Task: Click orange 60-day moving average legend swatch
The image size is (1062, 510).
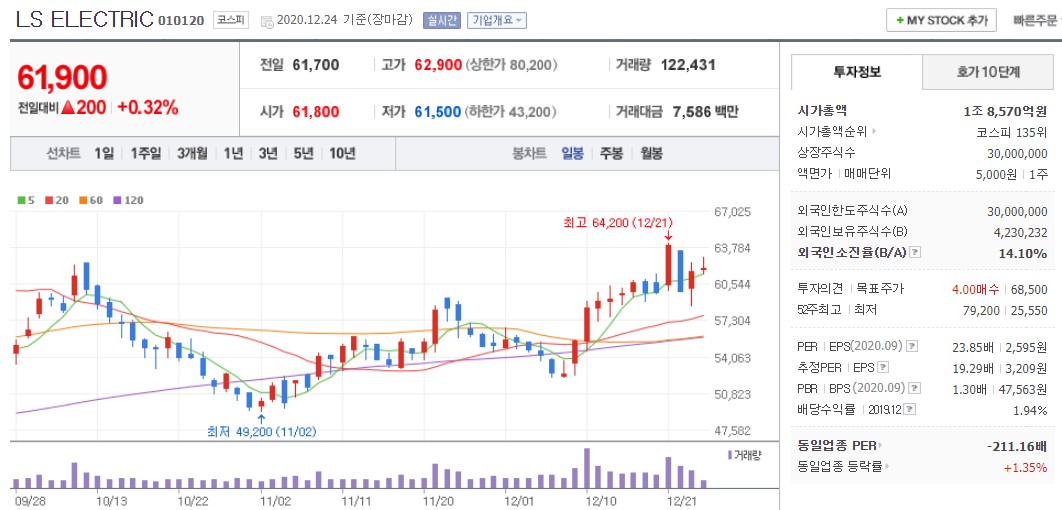Action: tap(83, 200)
